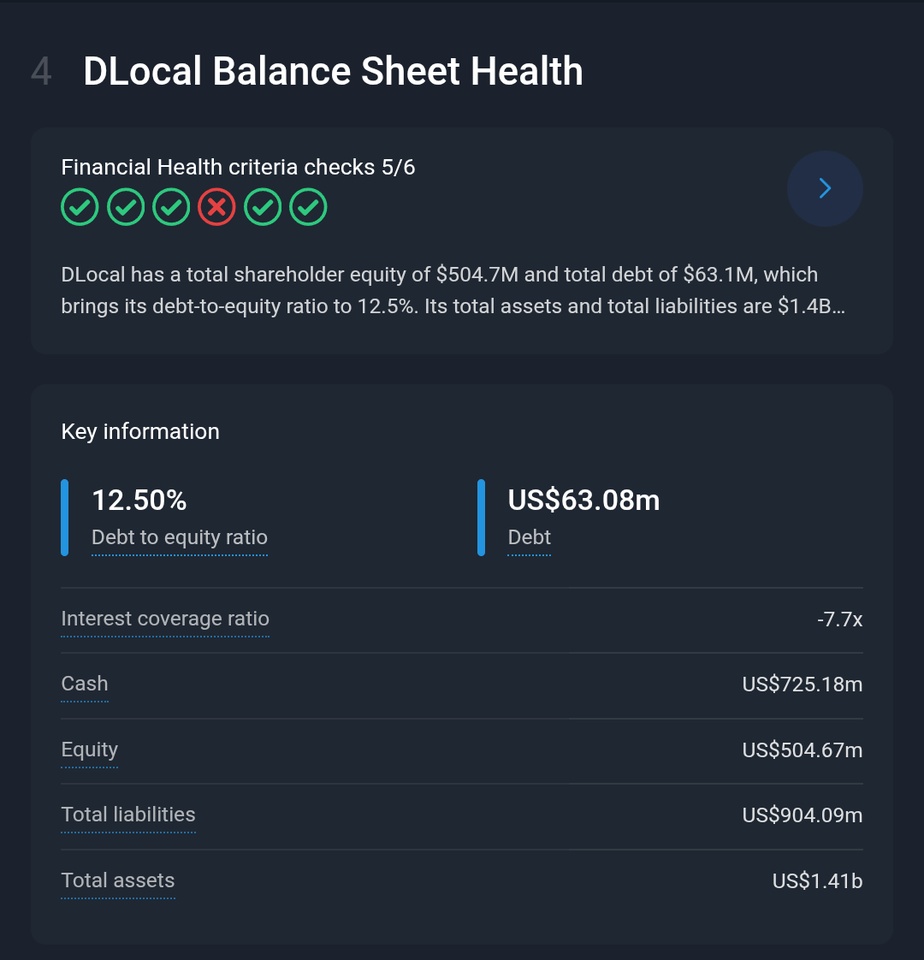Viewport: 924px width, 960px height.
Task: Click the Total liabilities label
Action: [128, 815]
